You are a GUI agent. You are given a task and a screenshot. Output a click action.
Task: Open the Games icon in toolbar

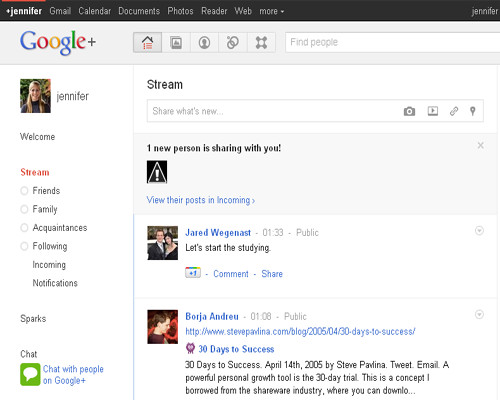(261, 42)
